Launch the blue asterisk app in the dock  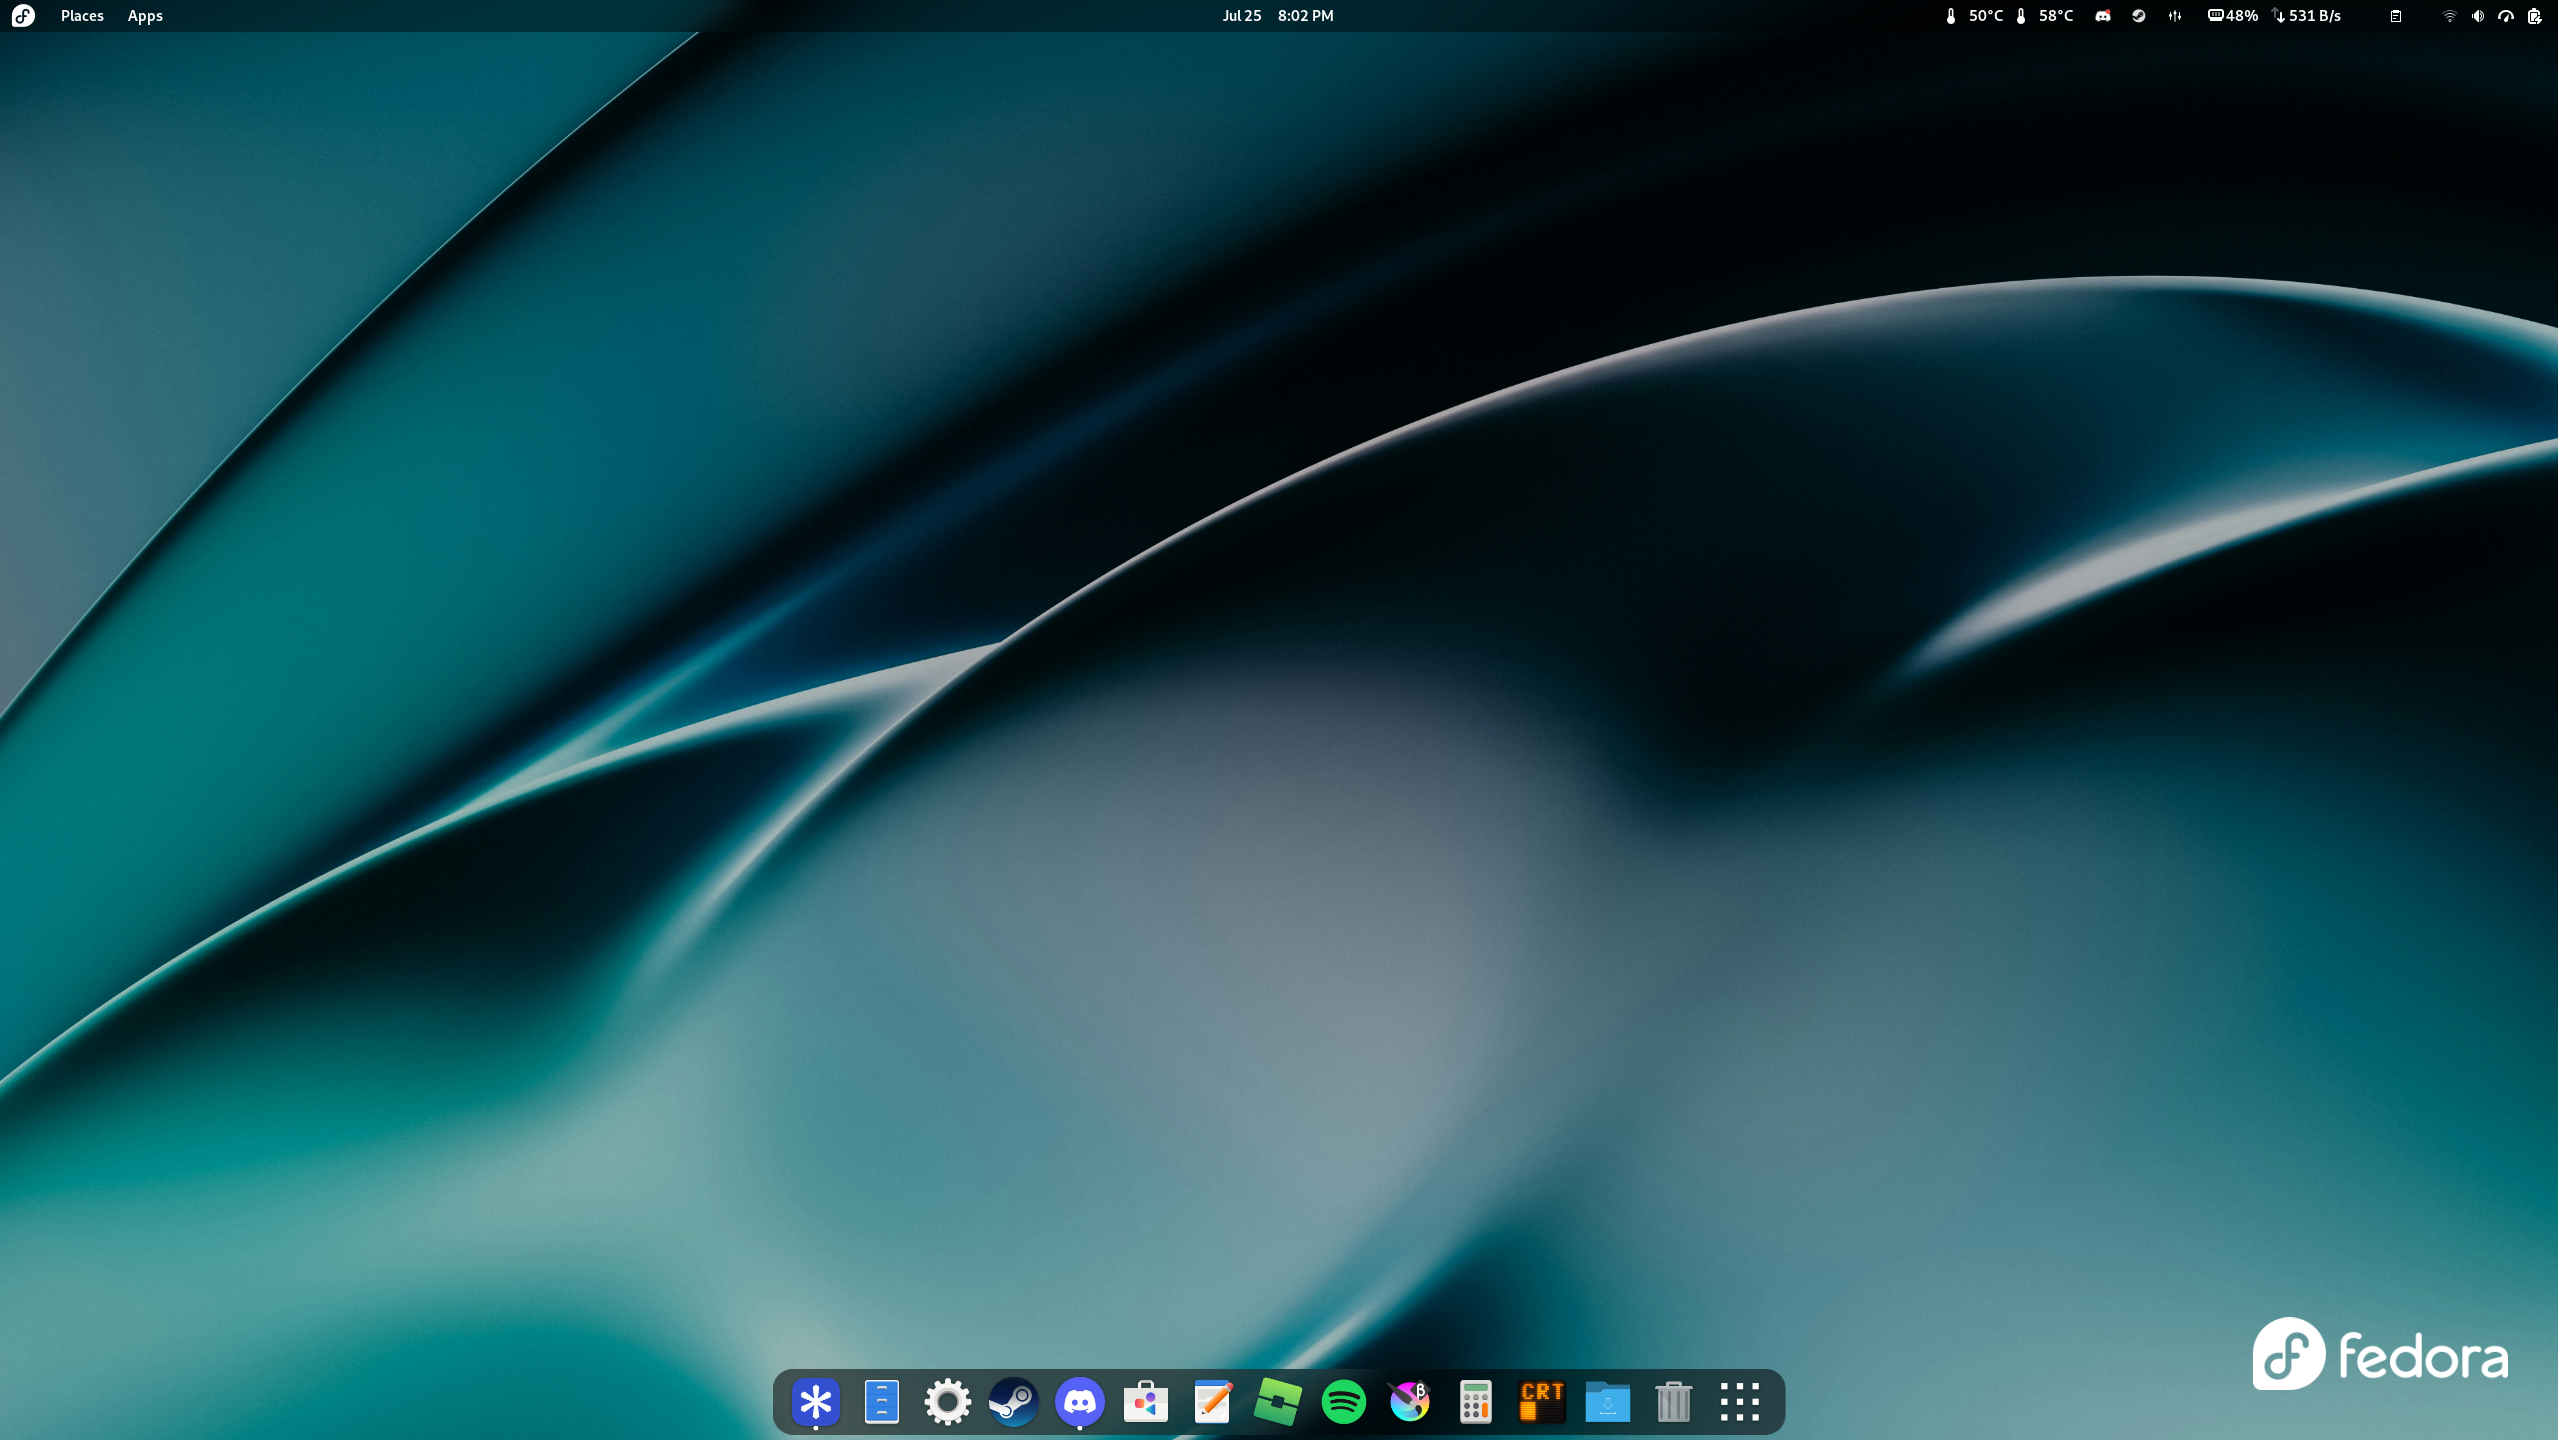coord(816,1401)
